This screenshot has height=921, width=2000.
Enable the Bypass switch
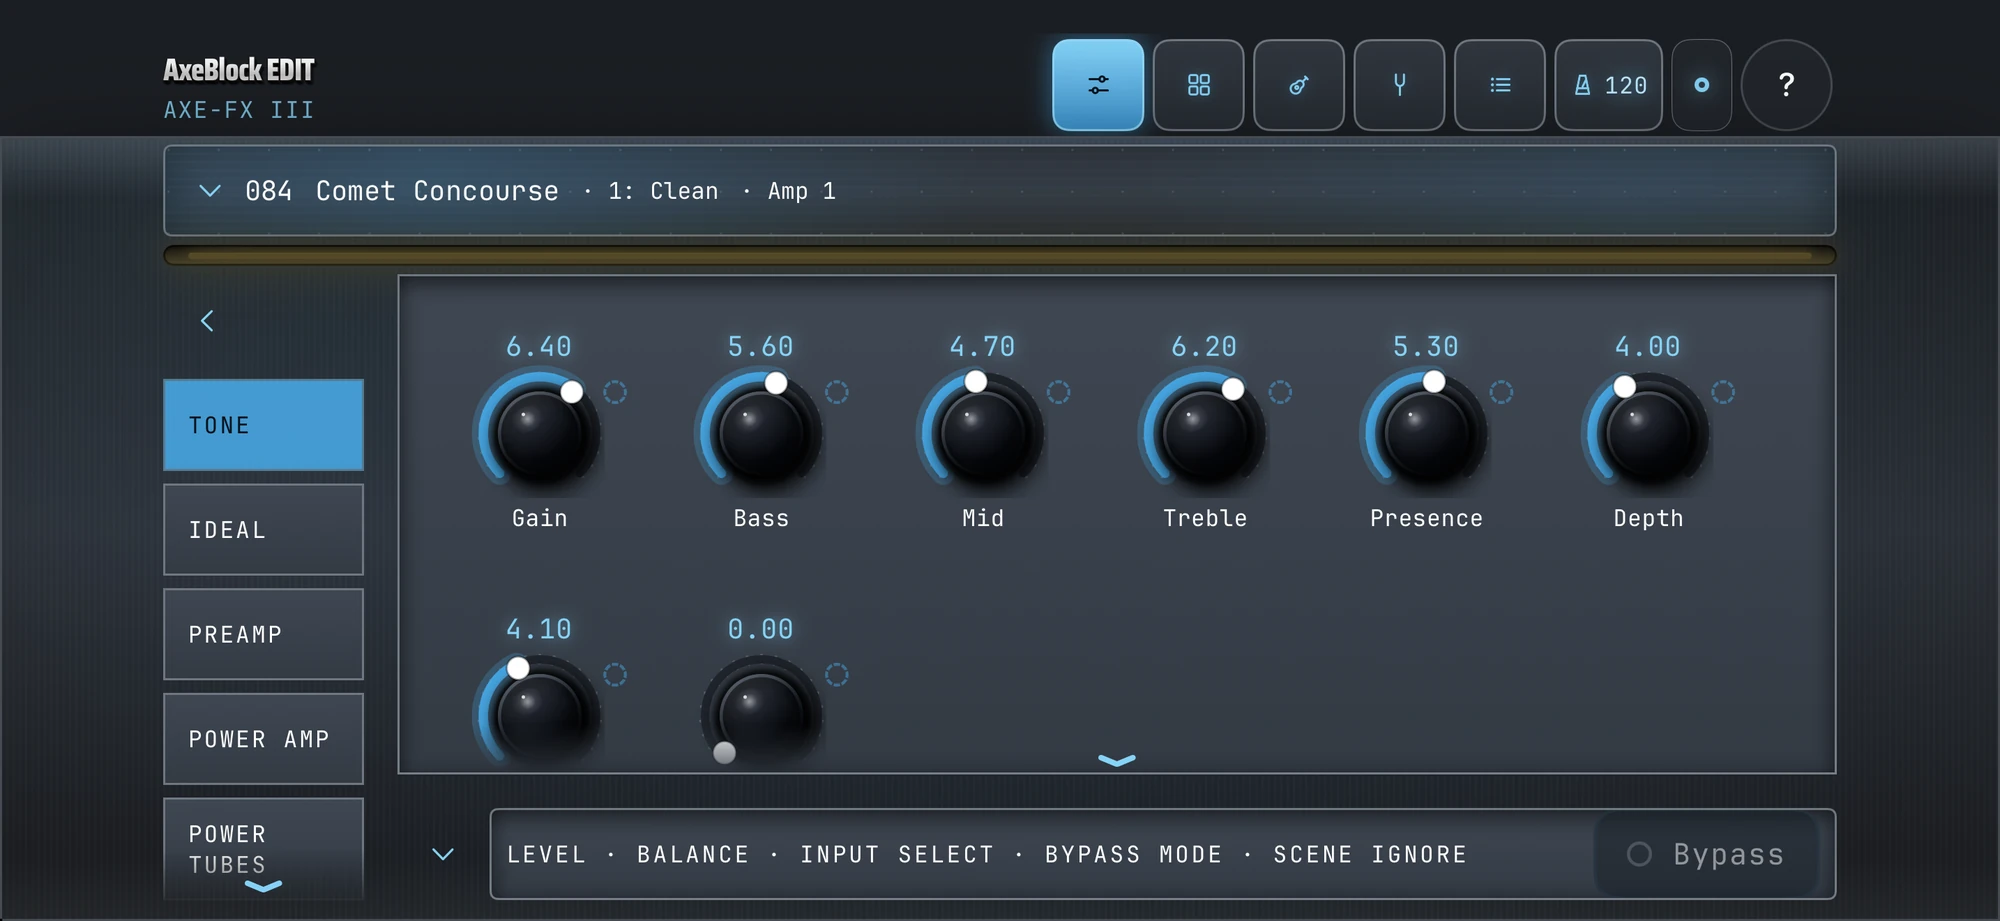(1706, 854)
